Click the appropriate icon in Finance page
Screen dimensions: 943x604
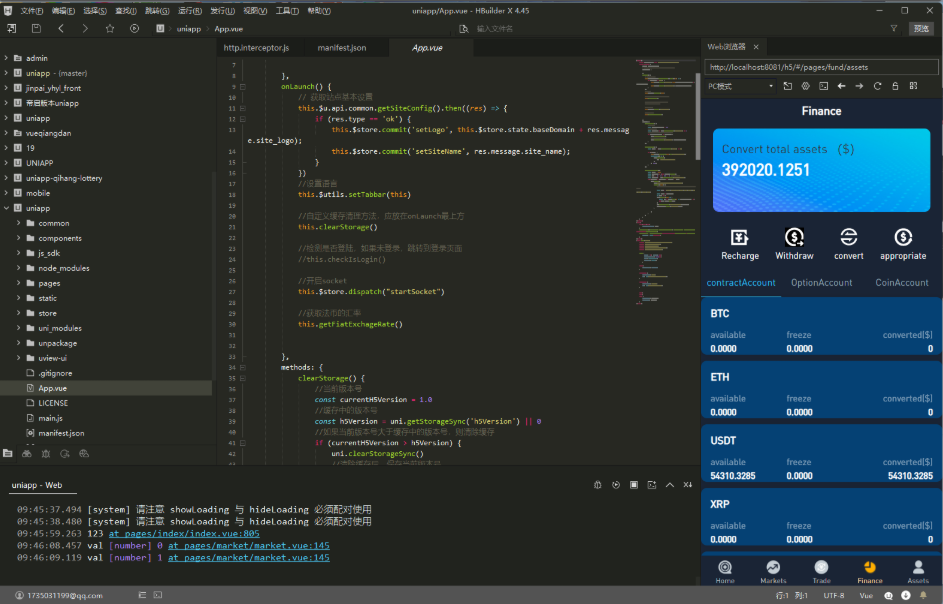(903, 238)
